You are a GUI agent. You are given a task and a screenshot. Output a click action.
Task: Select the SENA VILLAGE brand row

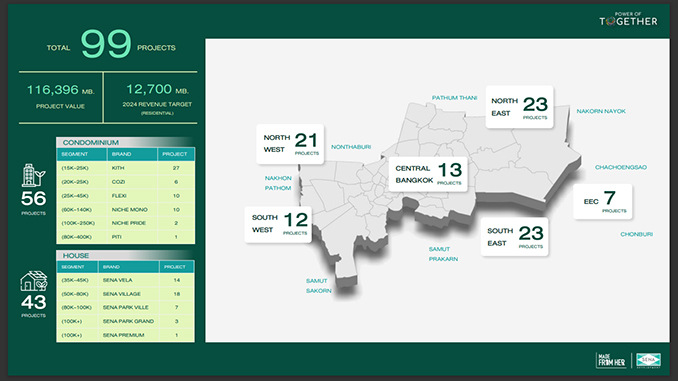(x=125, y=294)
